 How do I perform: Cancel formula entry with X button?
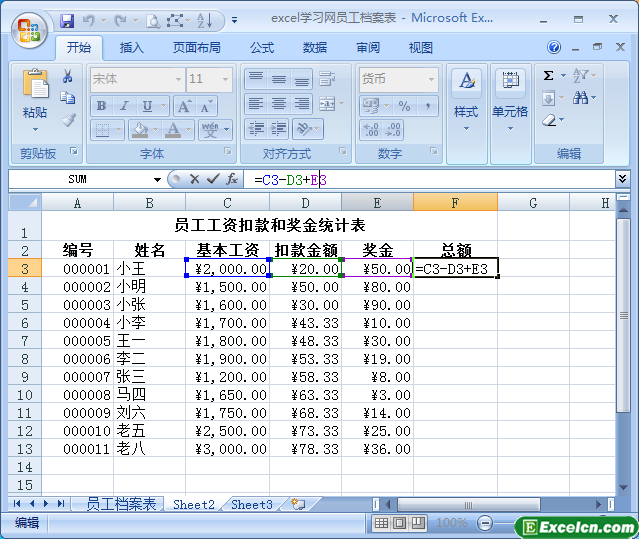[194, 179]
